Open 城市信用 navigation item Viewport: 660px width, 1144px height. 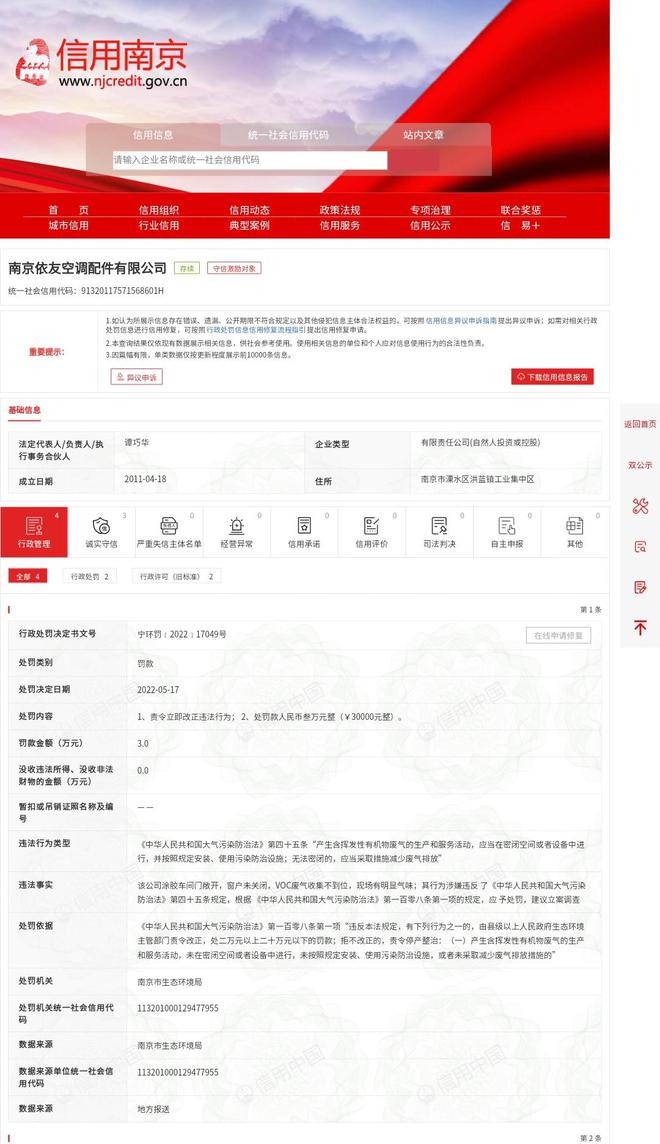coord(69,225)
